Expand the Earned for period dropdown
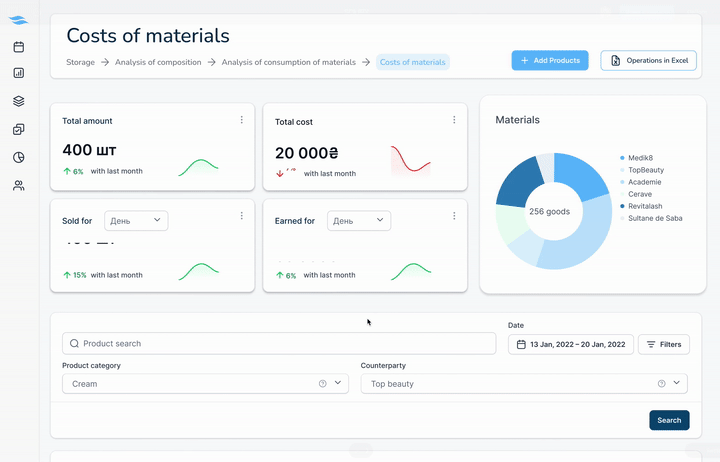Viewport: 720px width, 462px height. [358, 220]
